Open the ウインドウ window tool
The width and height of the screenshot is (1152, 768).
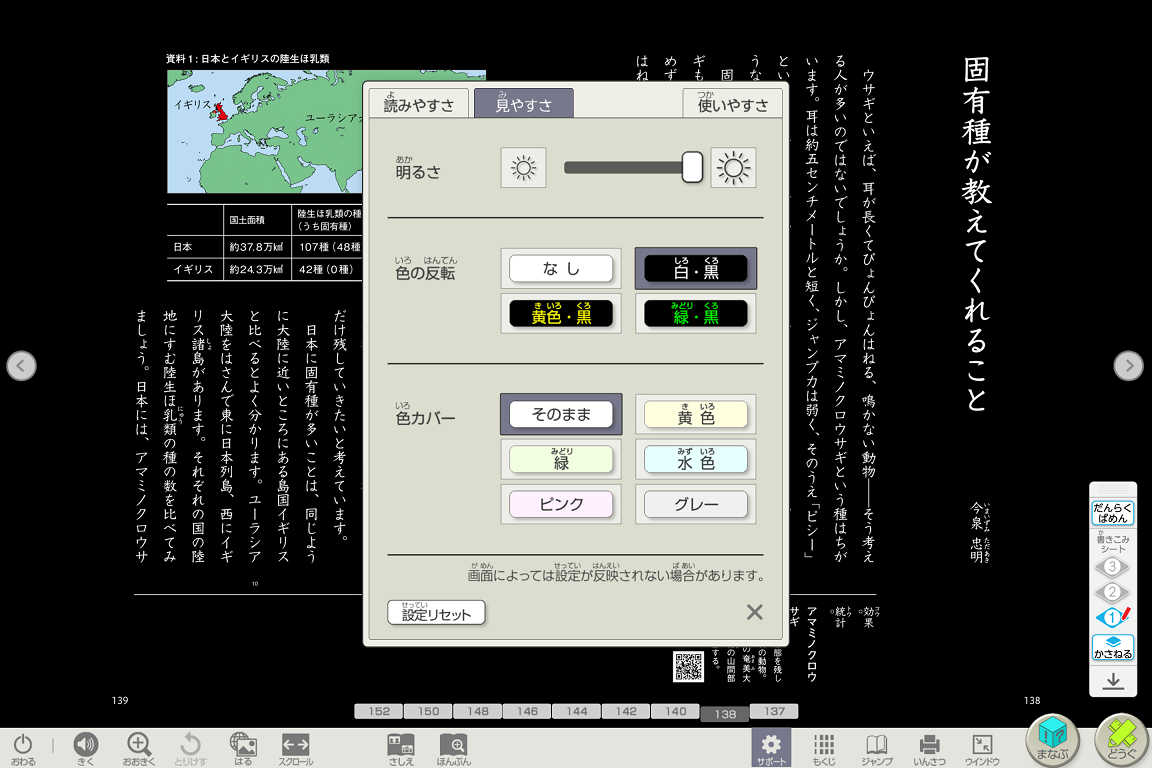point(982,747)
